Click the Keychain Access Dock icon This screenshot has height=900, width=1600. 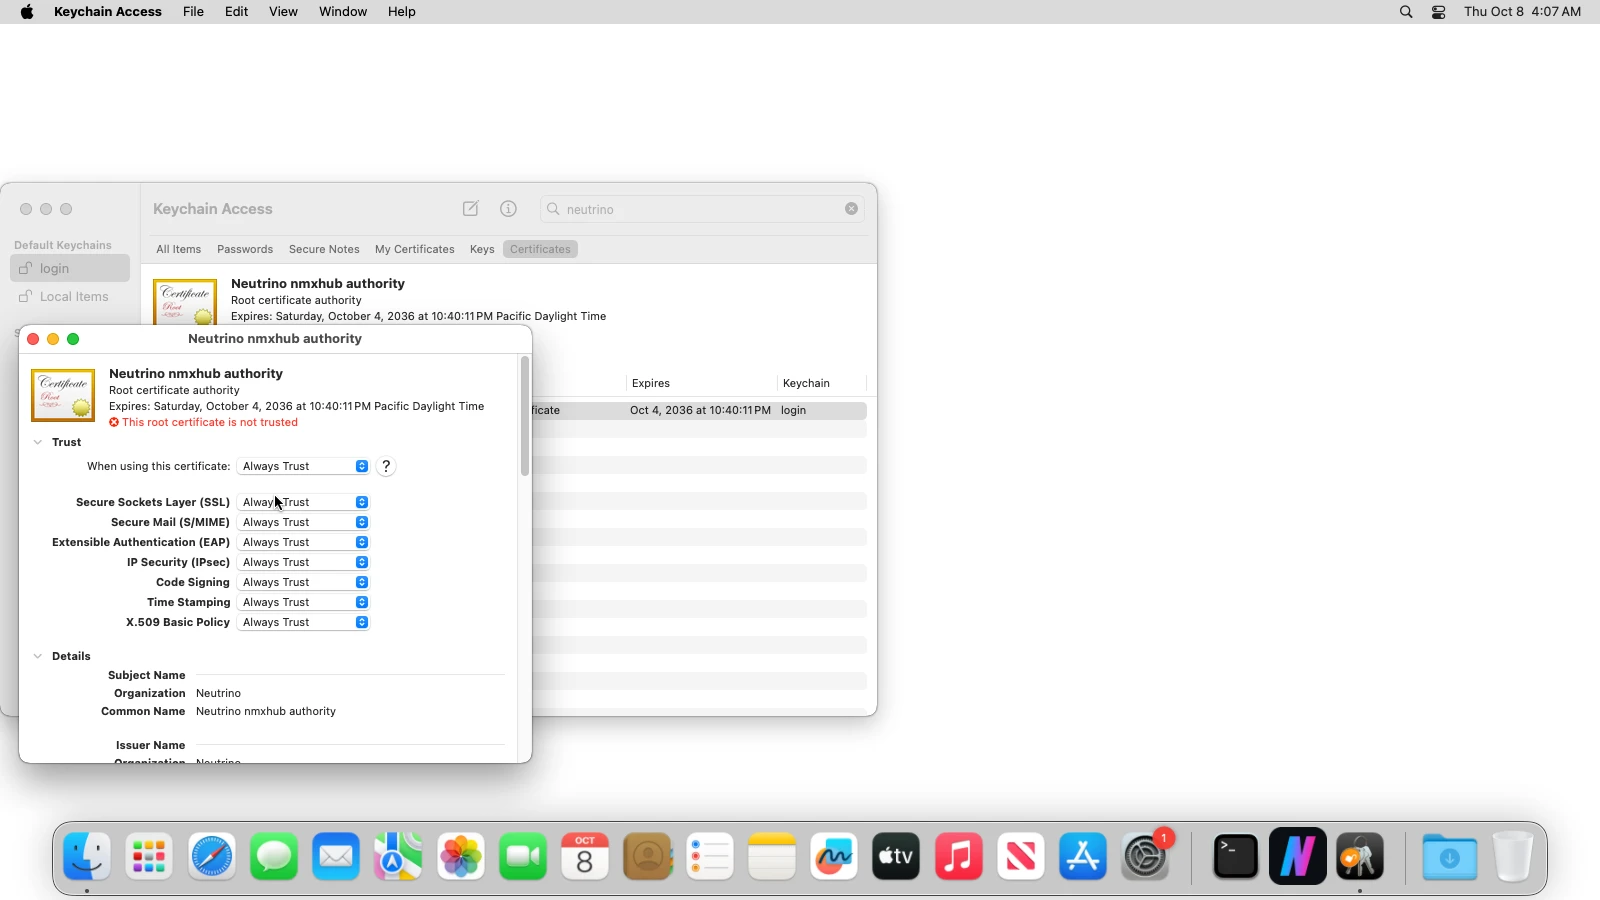(x=1360, y=857)
